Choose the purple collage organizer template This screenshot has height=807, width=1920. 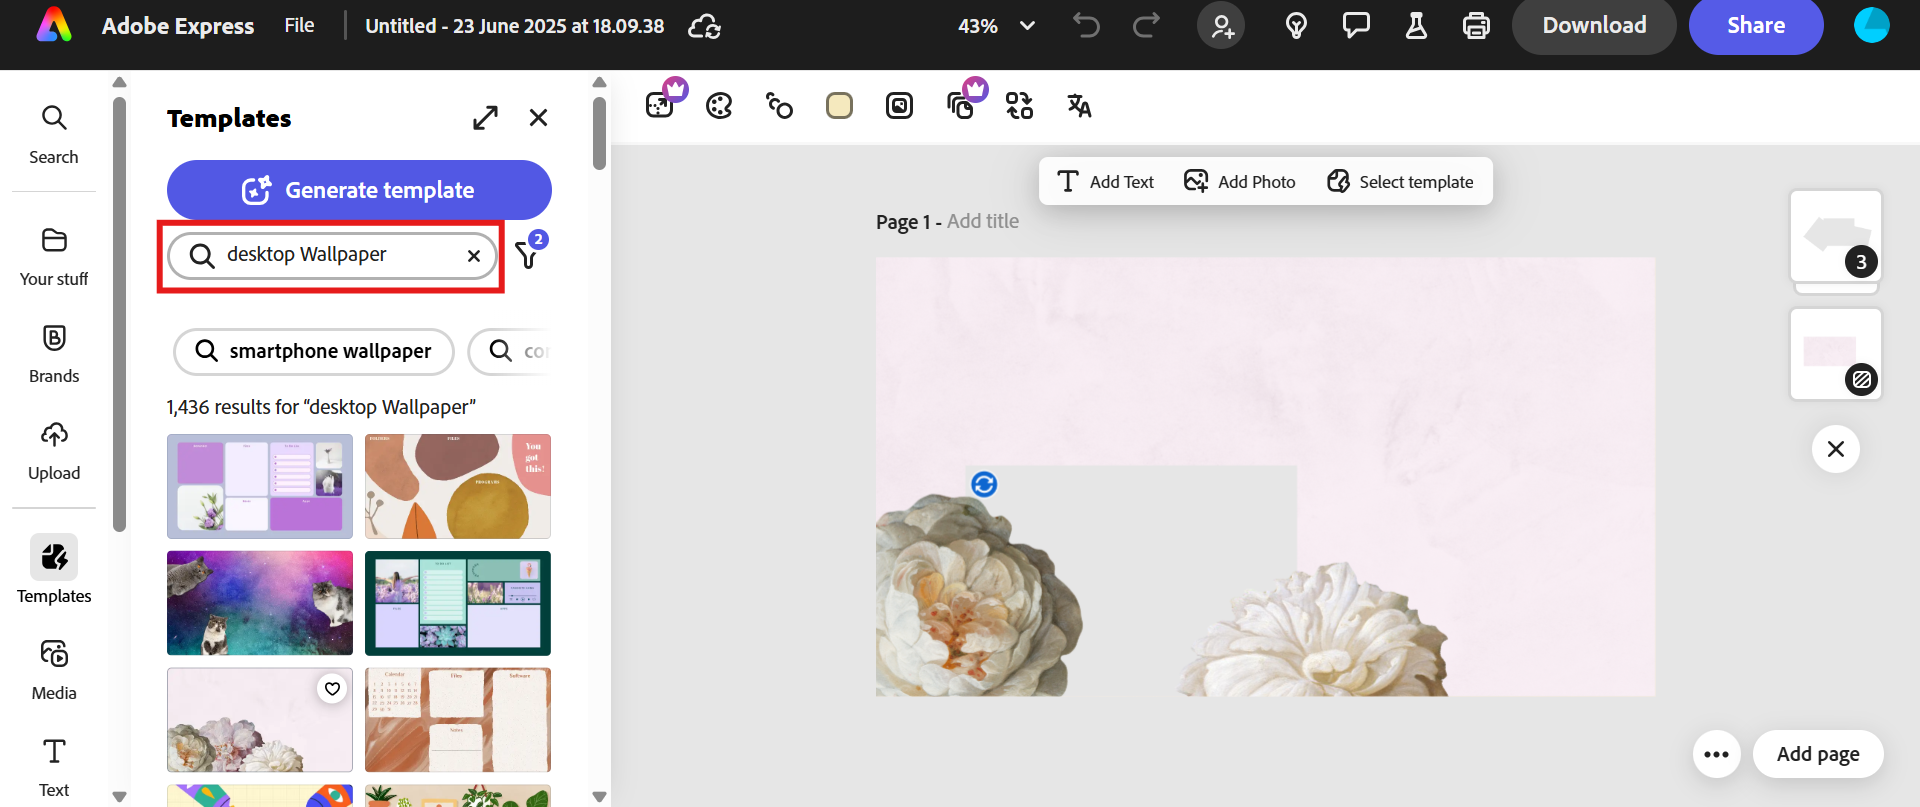[260, 486]
